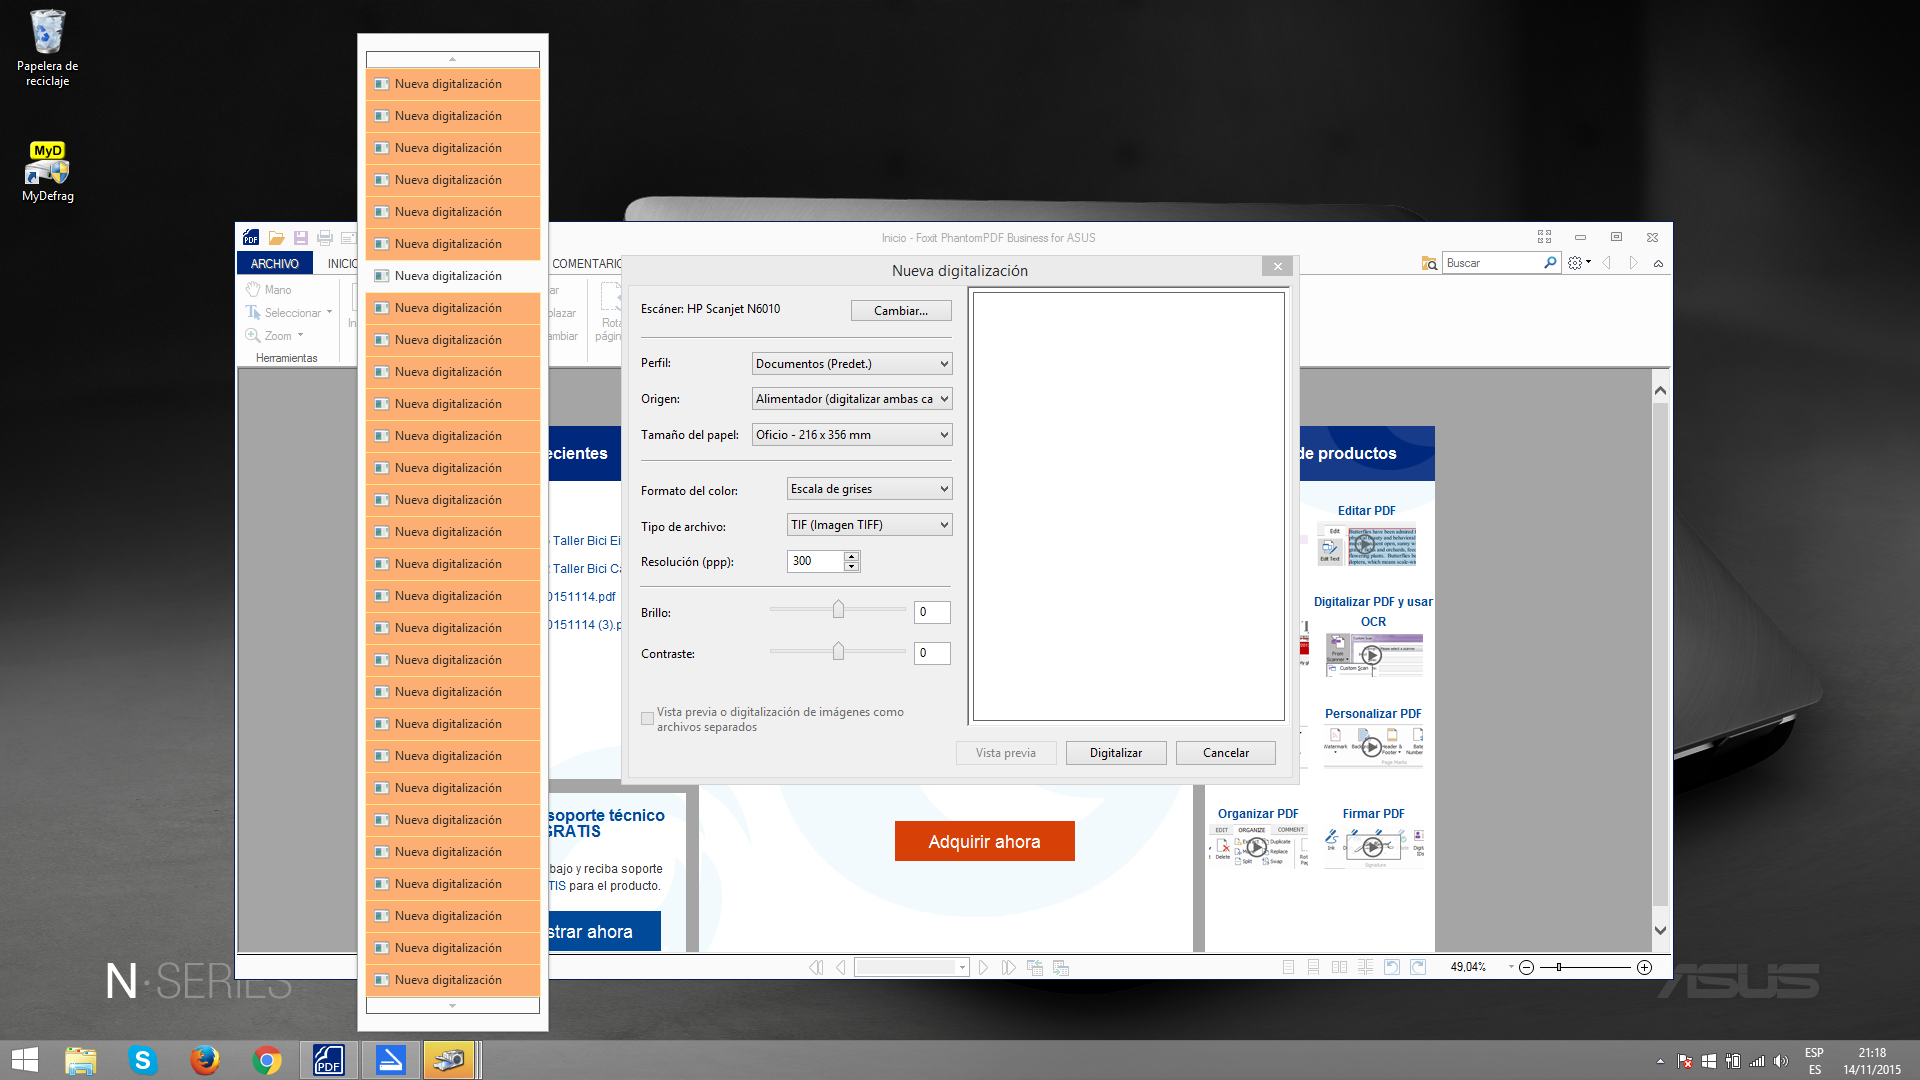Open the Windows Start button
Screen dimensions: 1920x1080
[x=24, y=1060]
